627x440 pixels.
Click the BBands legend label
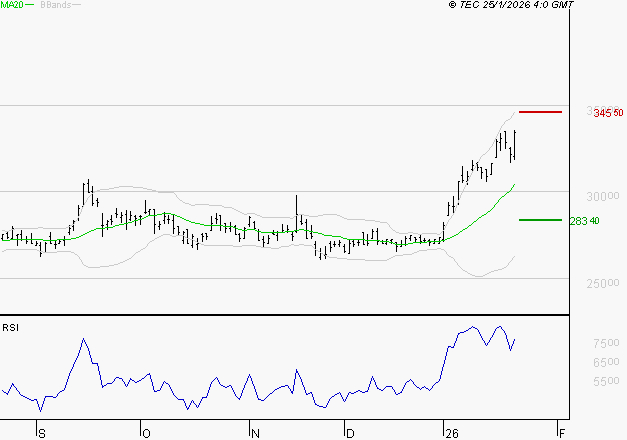[x=56, y=5]
